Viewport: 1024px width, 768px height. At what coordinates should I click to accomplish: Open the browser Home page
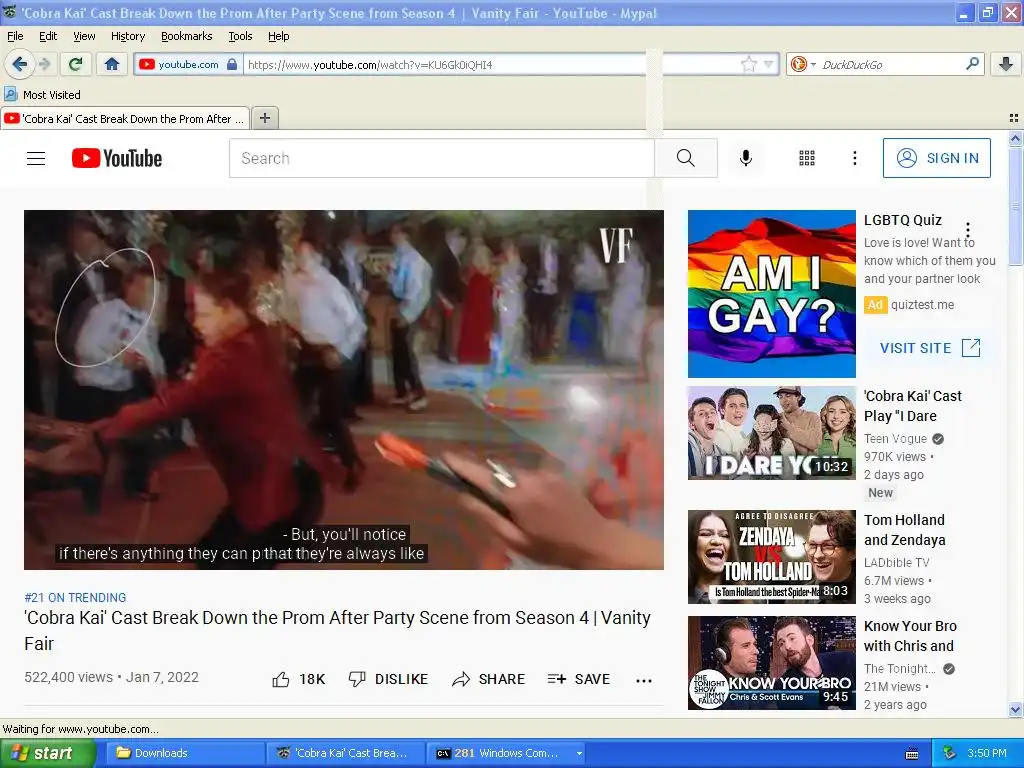click(x=112, y=64)
